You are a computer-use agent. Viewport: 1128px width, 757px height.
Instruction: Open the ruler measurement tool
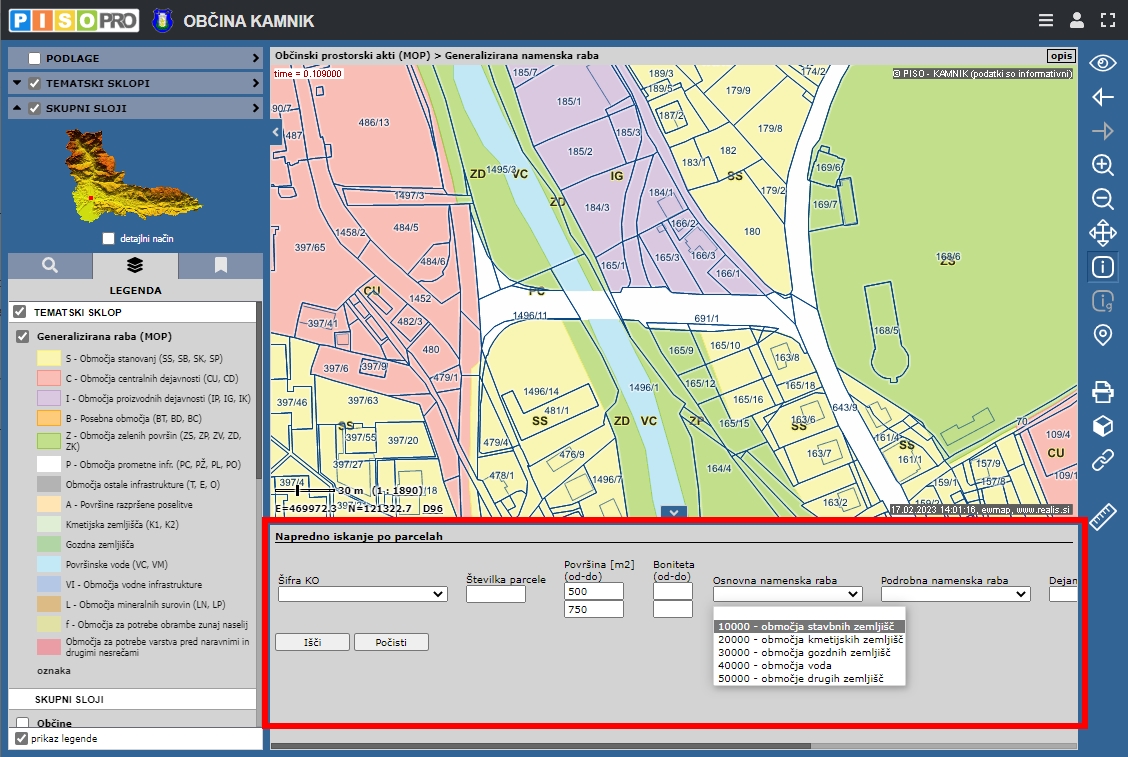(x=1102, y=517)
